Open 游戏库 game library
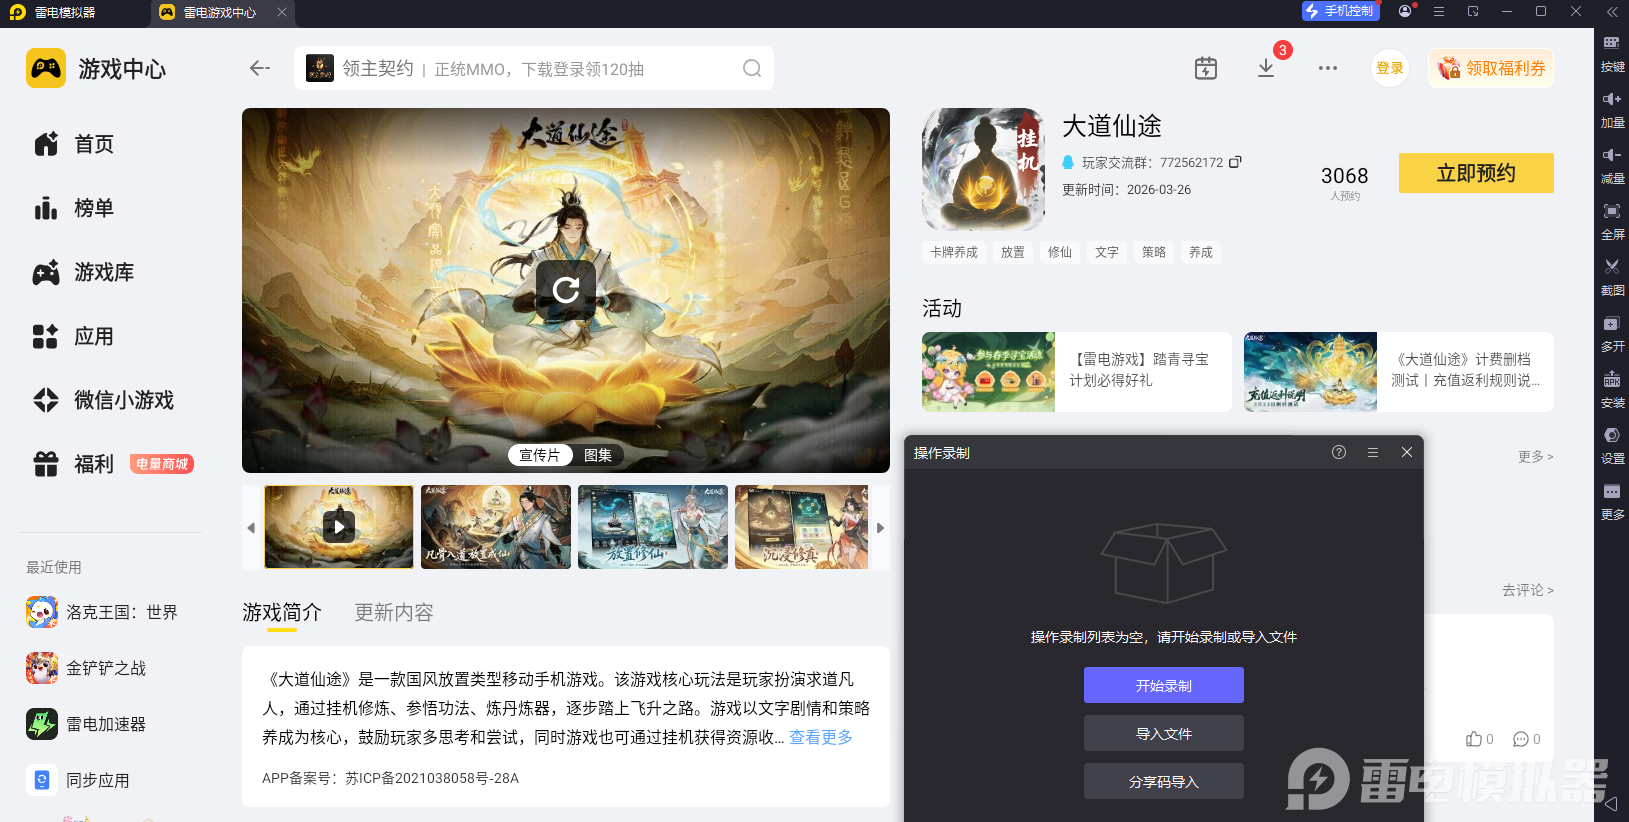 (84, 272)
